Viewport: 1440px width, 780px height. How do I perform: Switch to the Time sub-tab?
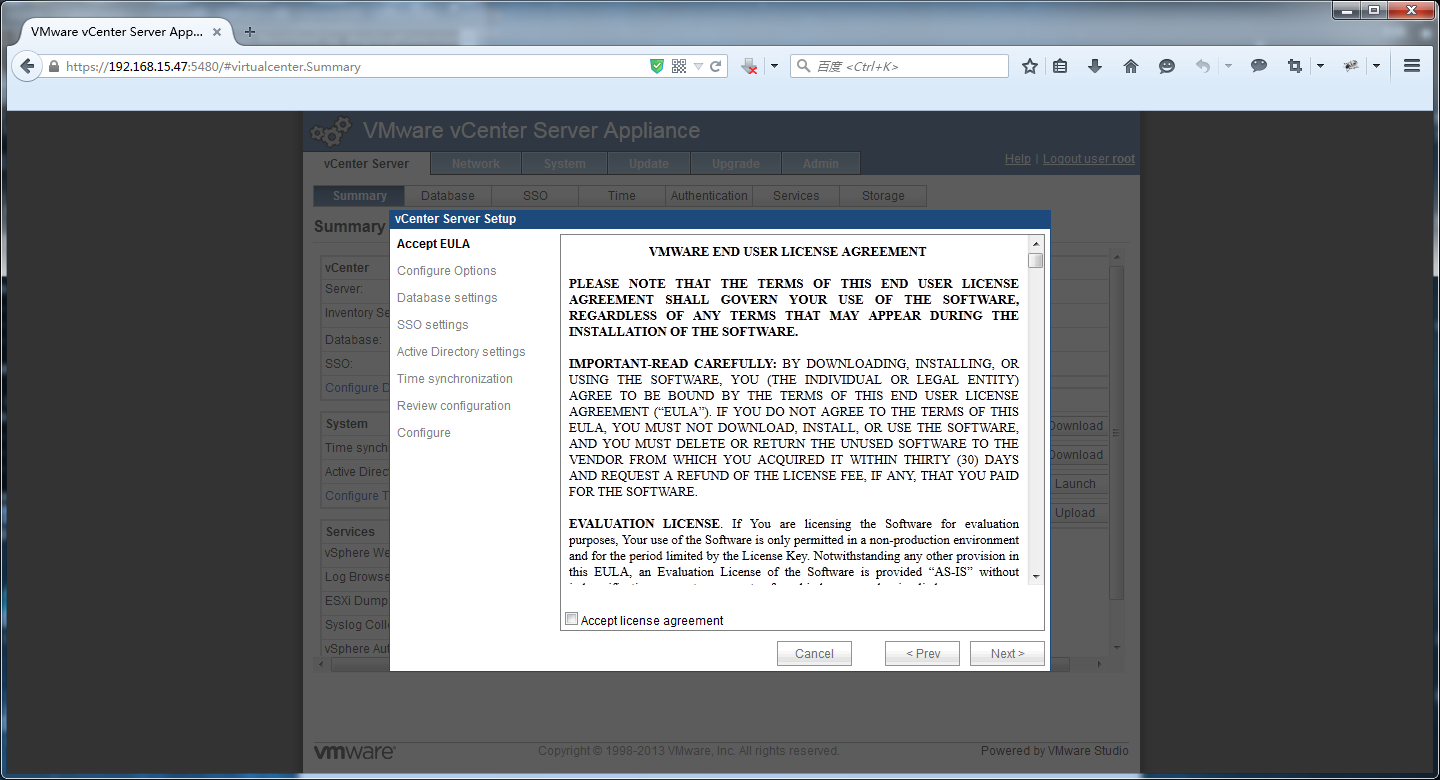click(x=622, y=196)
